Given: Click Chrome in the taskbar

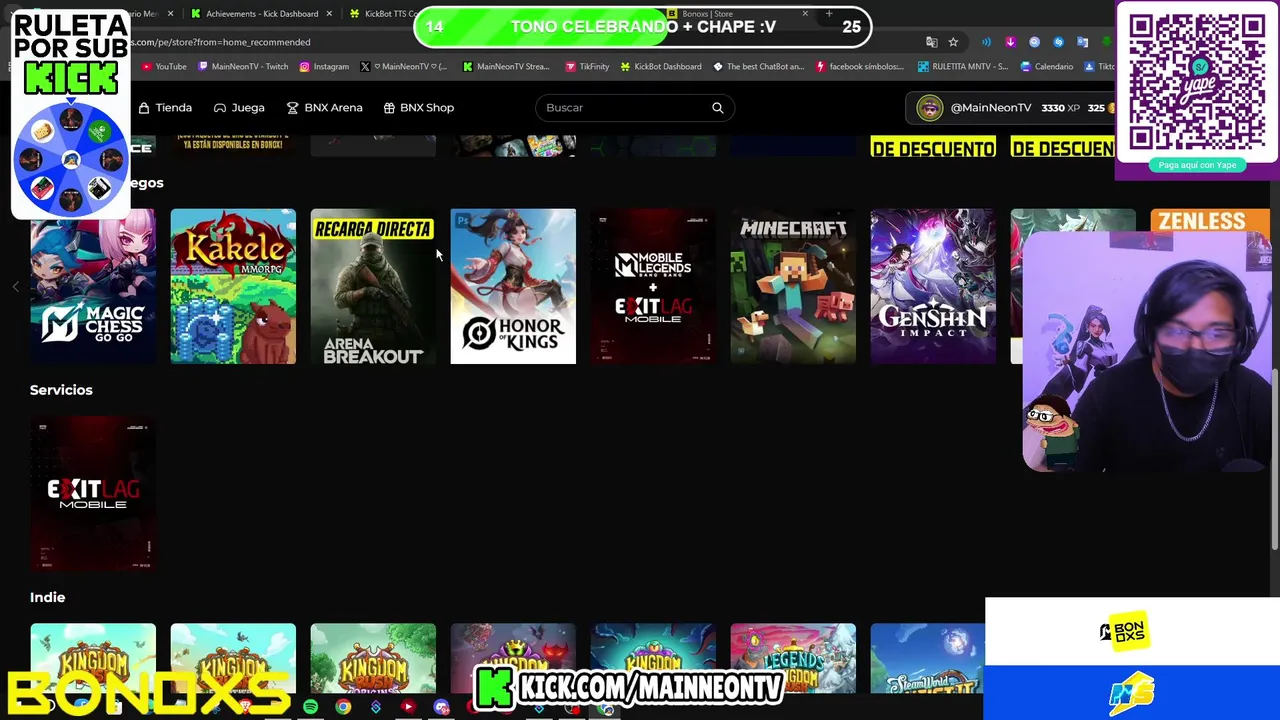Looking at the screenshot, I should click(343, 707).
